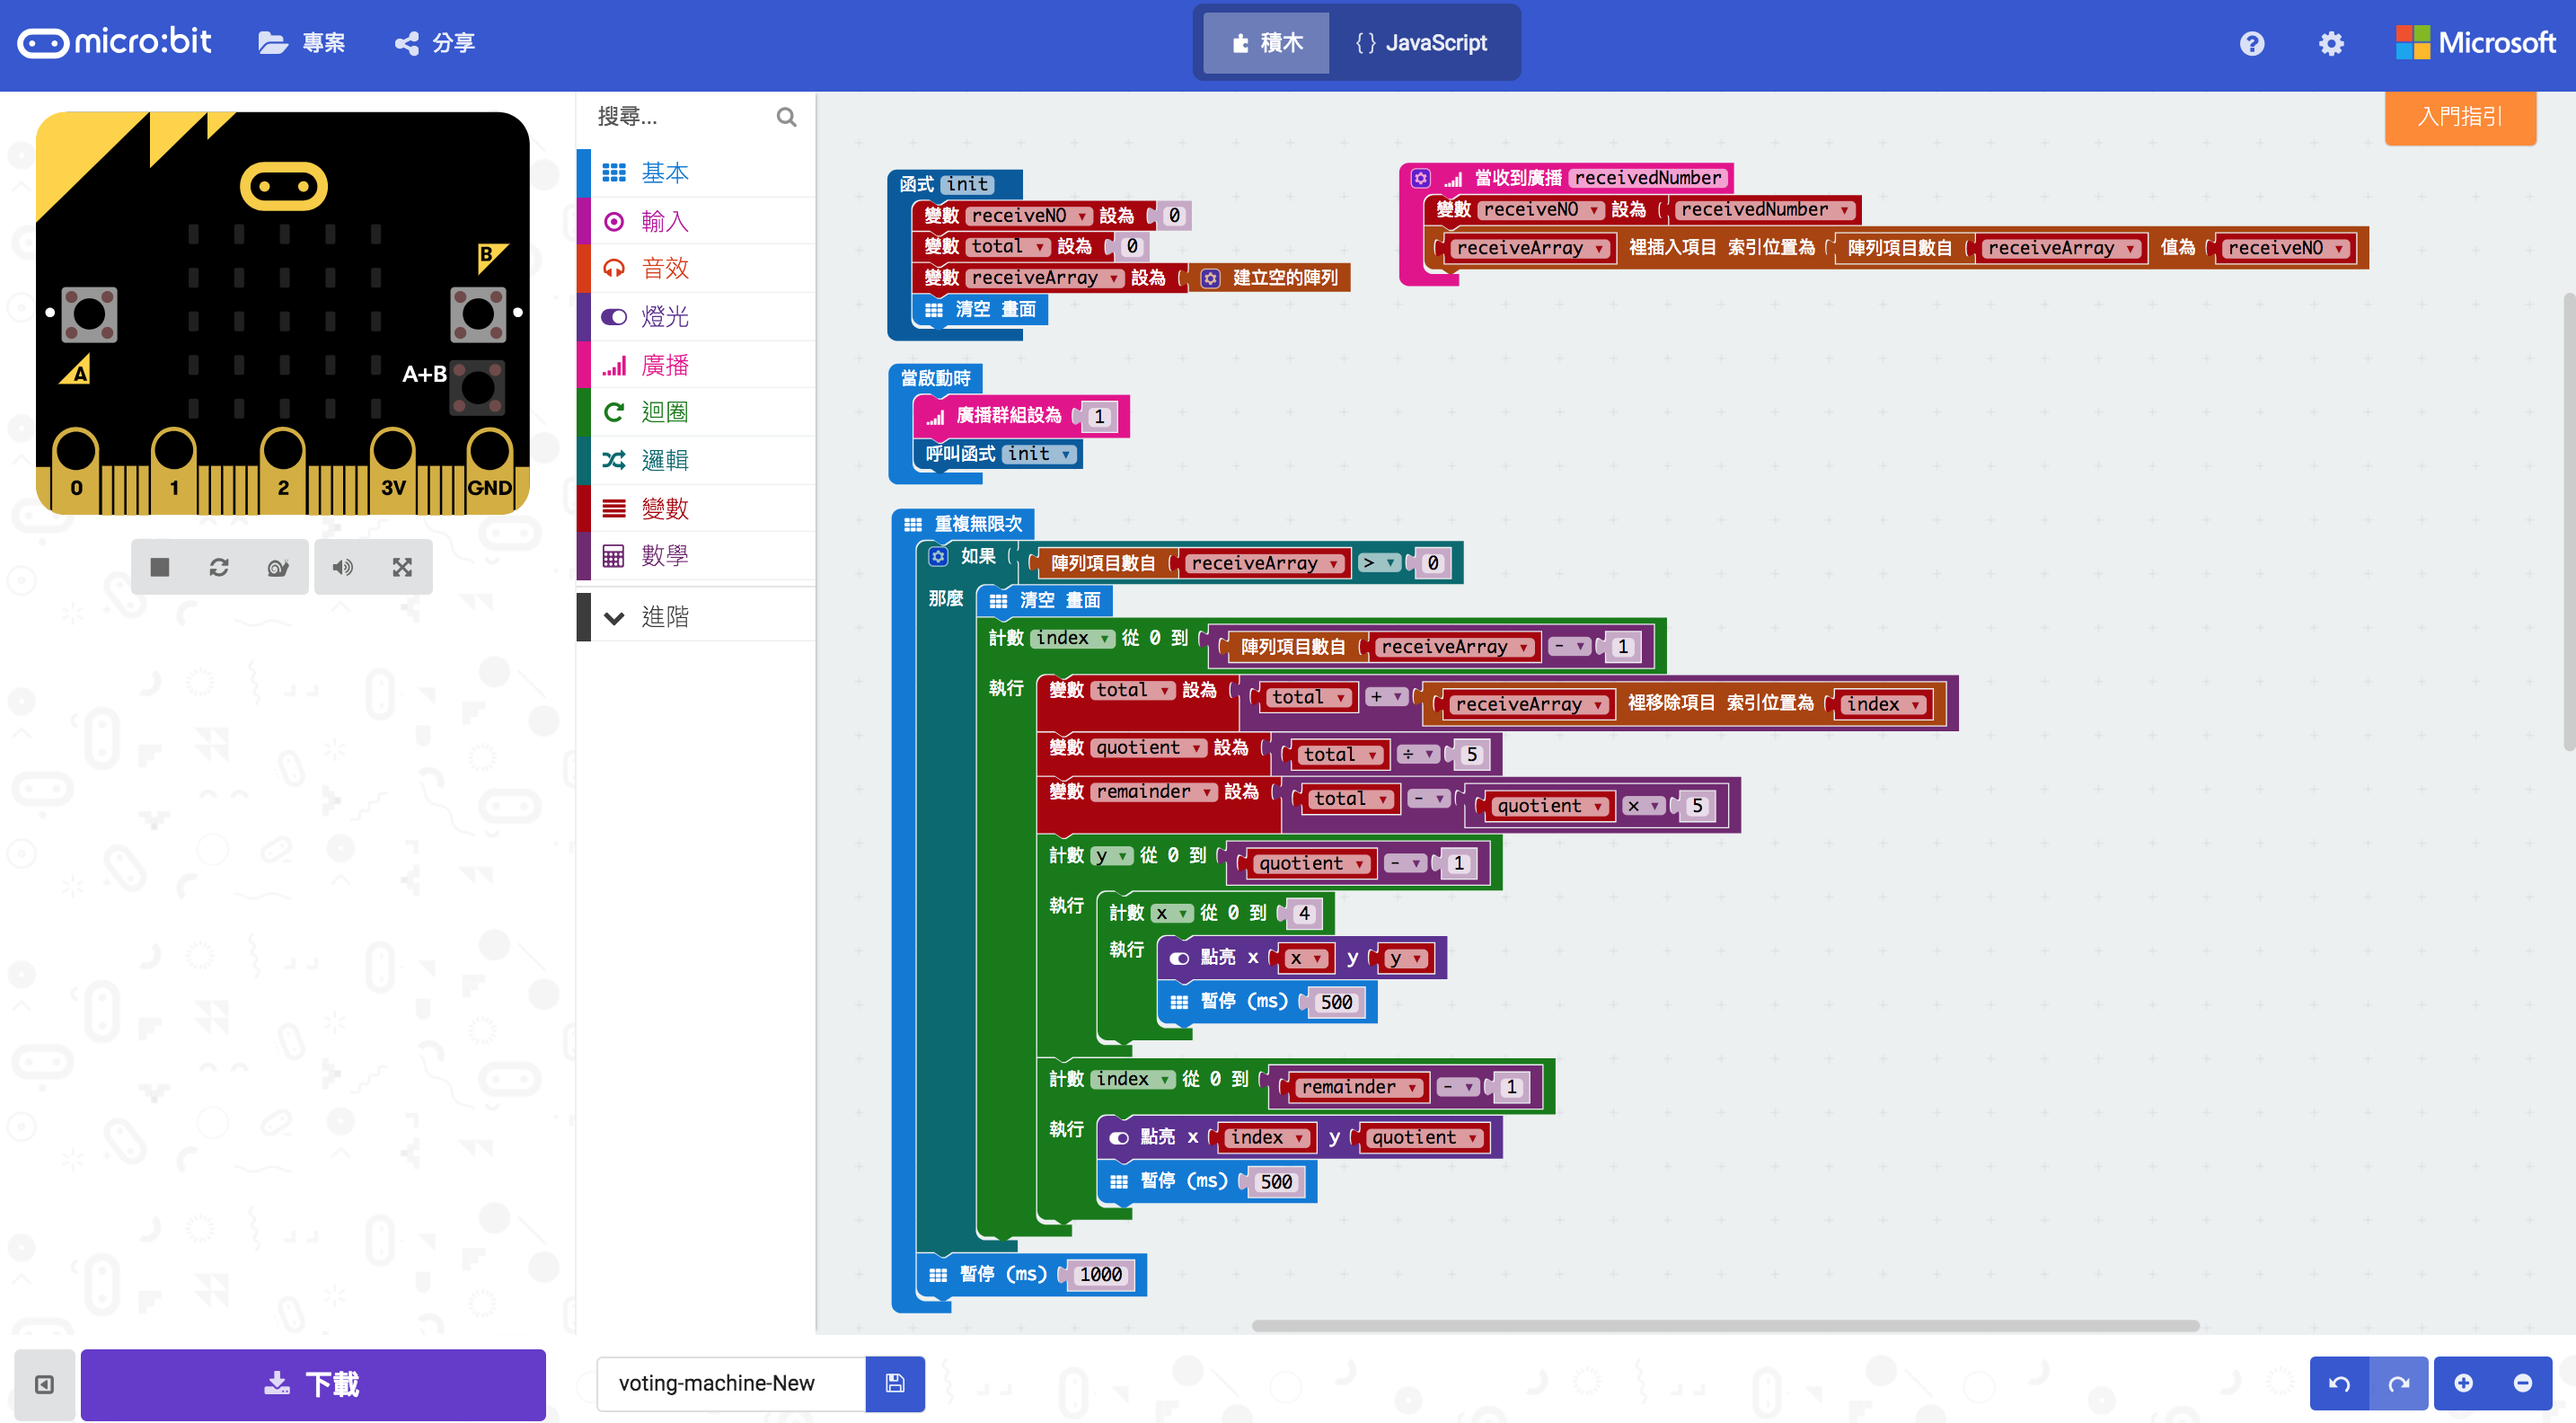The image size is (2576, 1423).
Task: Open the 廣播 block category
Action: (696, 365)
